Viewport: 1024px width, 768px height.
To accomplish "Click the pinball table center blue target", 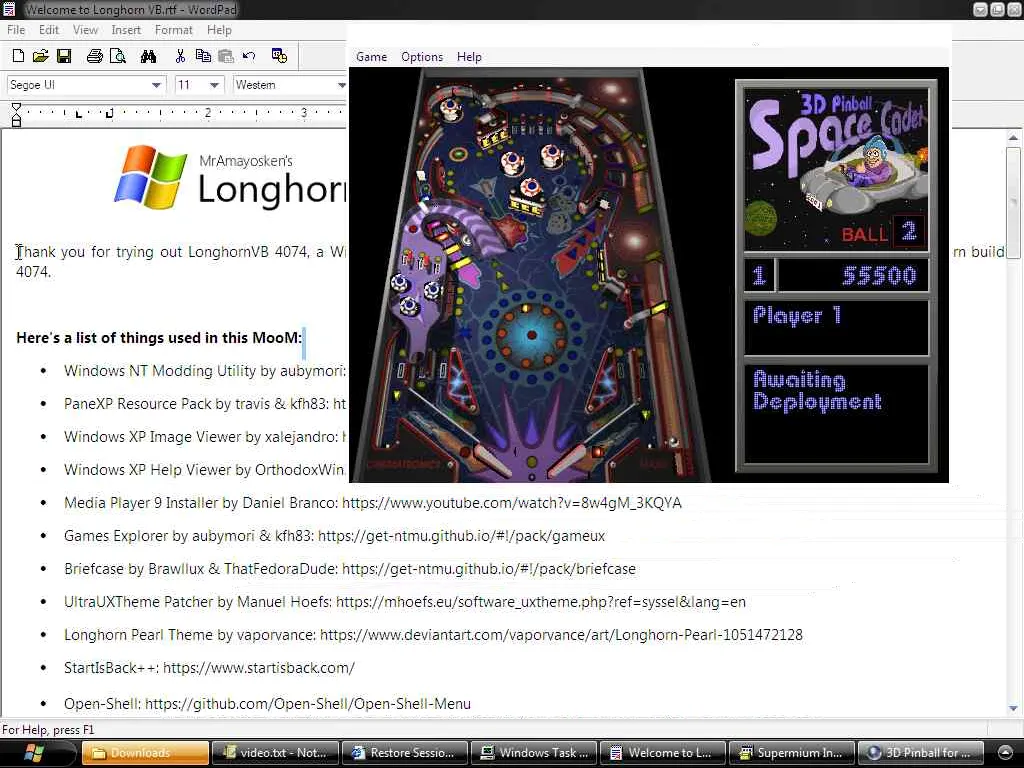I will coord(532,334).
